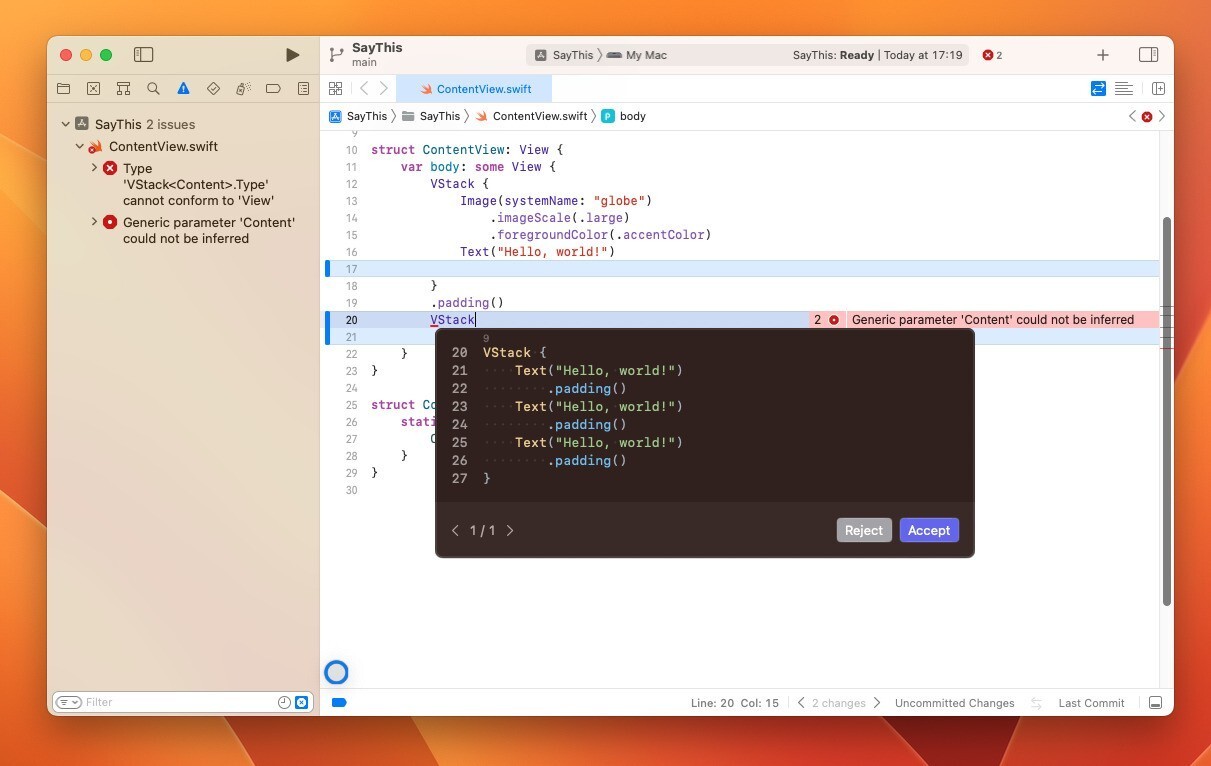
Task: Select the Find navigator magnifying glass
Action: click(153, 88)
